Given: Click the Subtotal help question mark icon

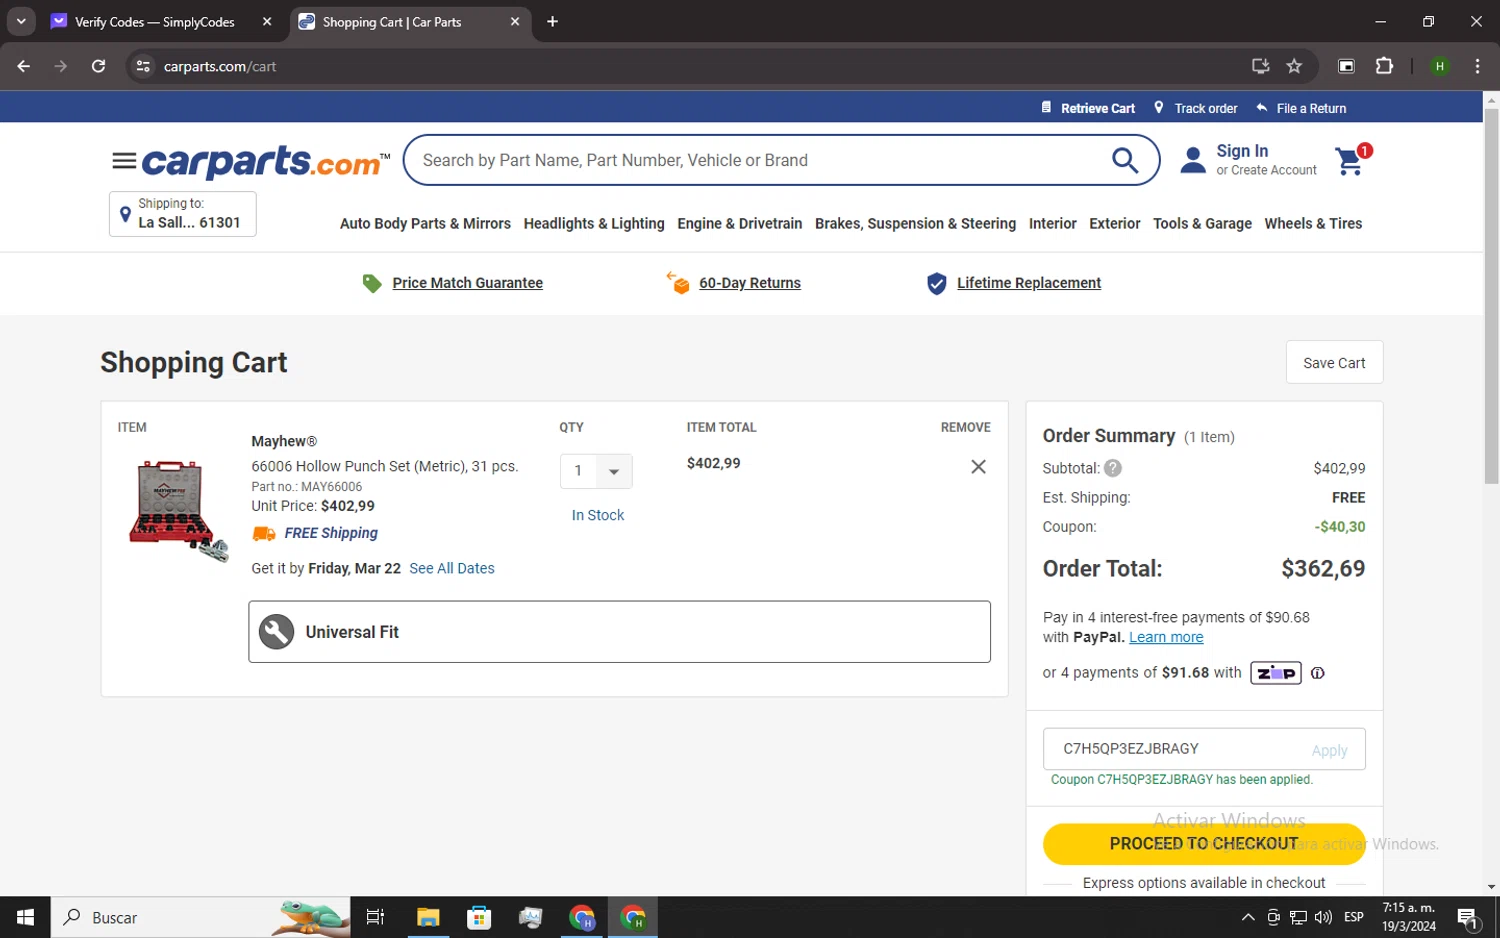Looking at the screenshot, I should coord(1113,468).
